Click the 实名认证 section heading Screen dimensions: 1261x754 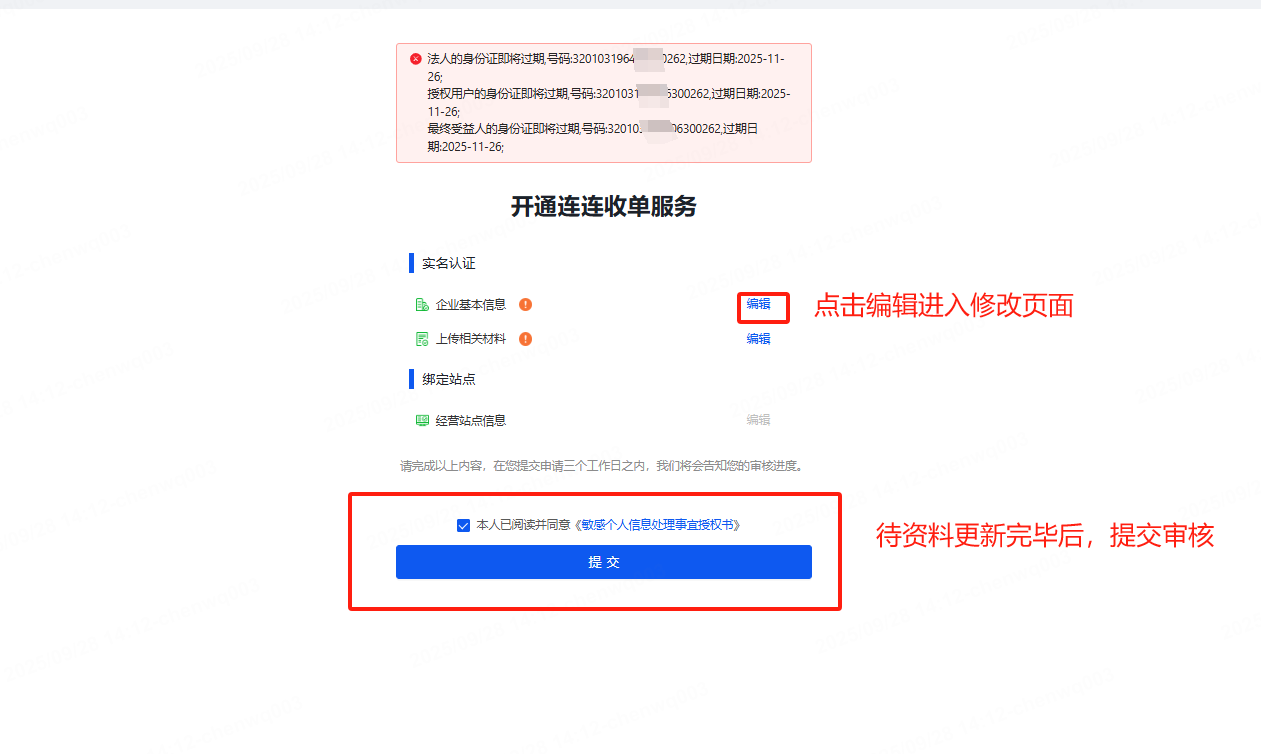[x=449, y=264]
